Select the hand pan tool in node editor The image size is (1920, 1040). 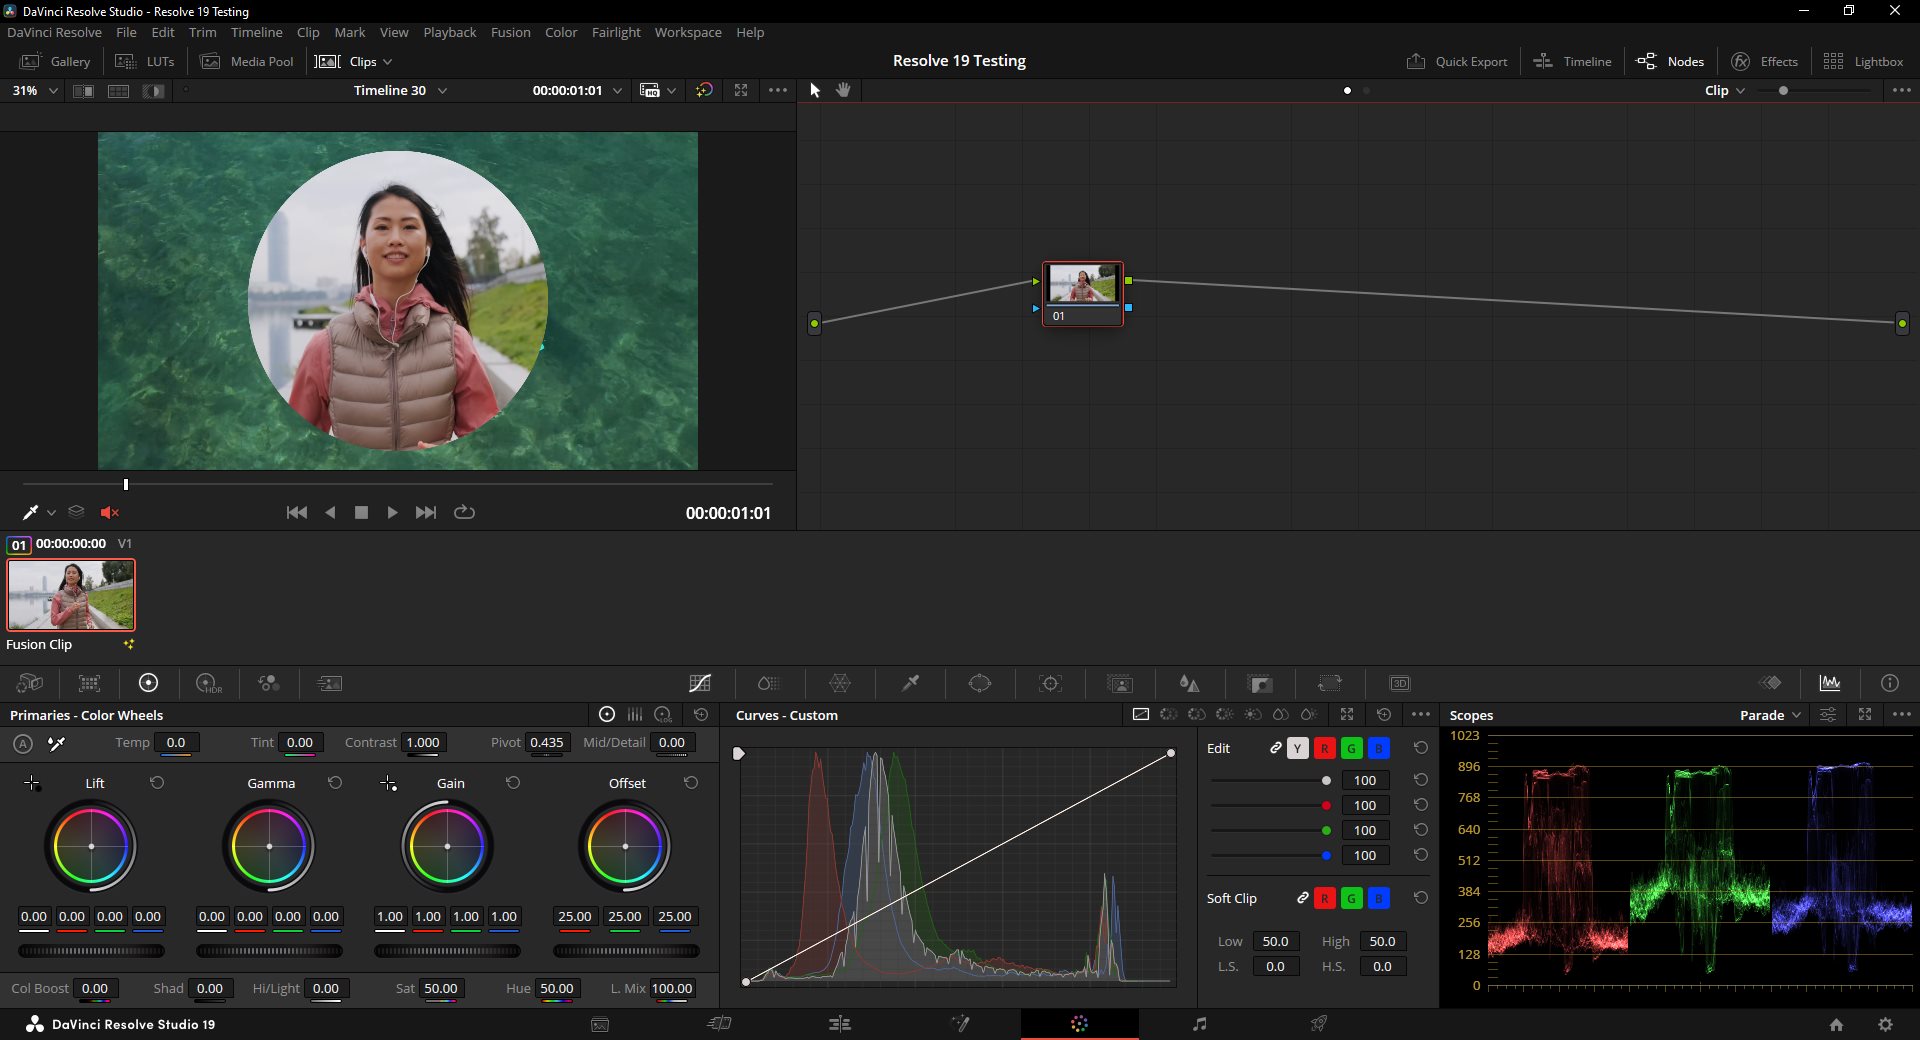[843, 90]
